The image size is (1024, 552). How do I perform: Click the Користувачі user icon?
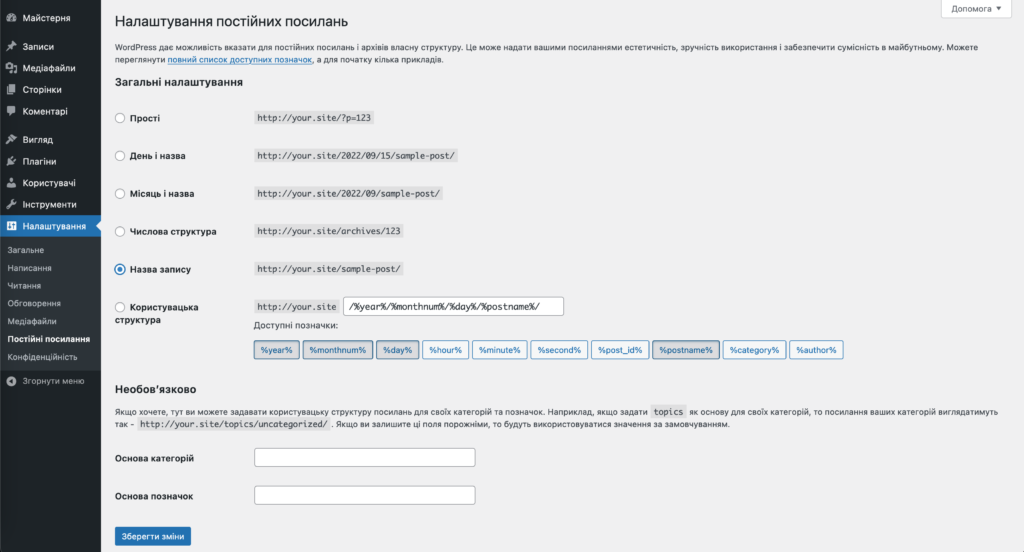click(11, 183)
